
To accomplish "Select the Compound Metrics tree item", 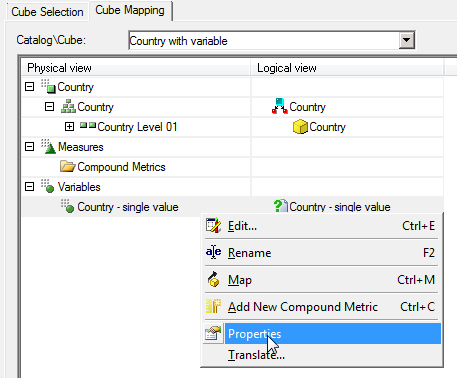I will pos(121,167).
